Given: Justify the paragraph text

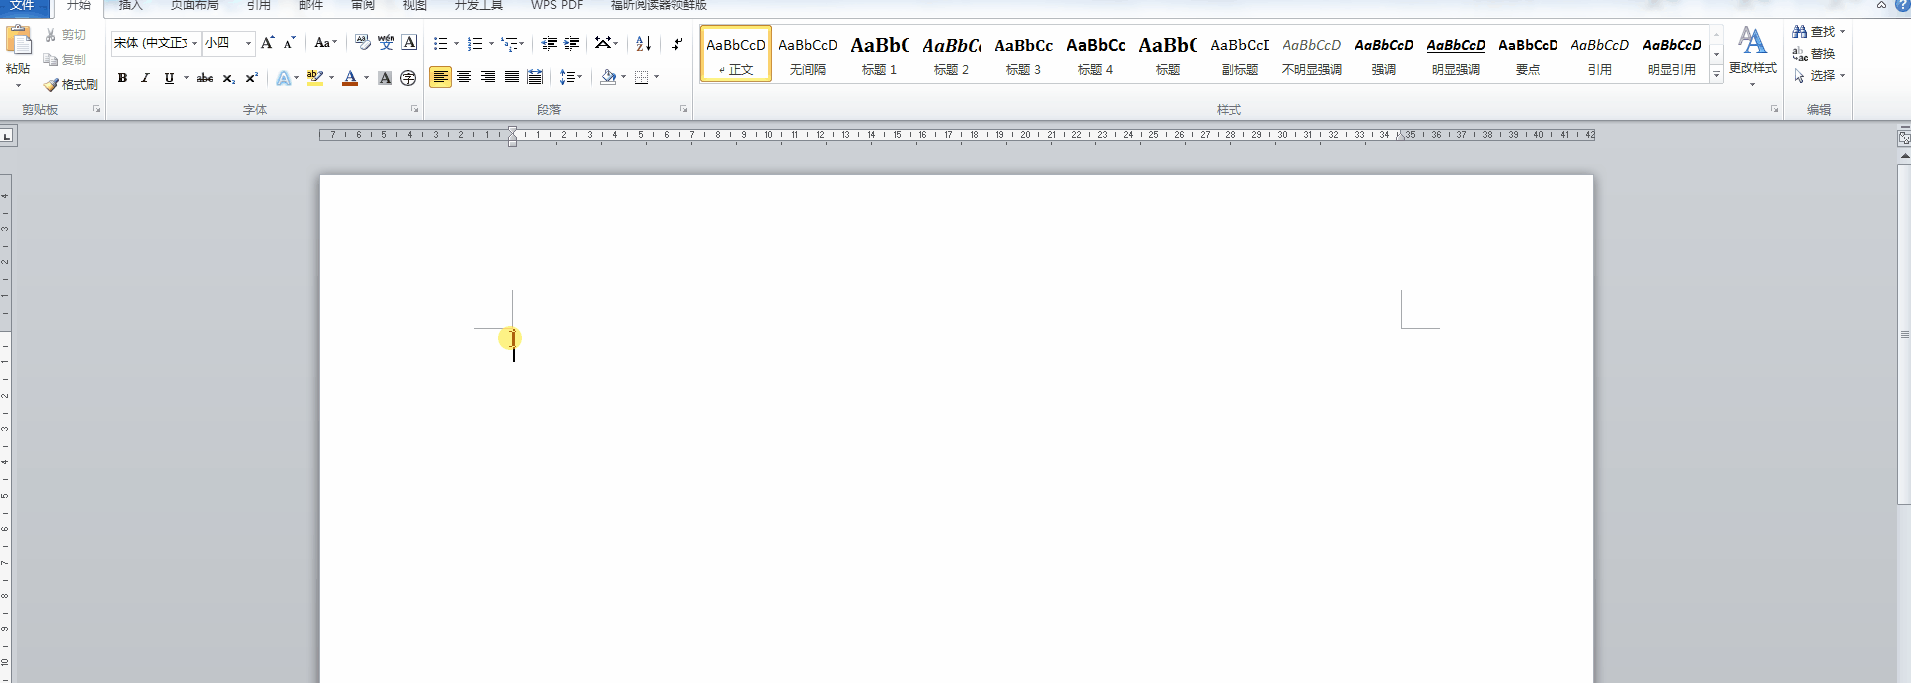Looking at the screenshot, I should tap(512, 77).
